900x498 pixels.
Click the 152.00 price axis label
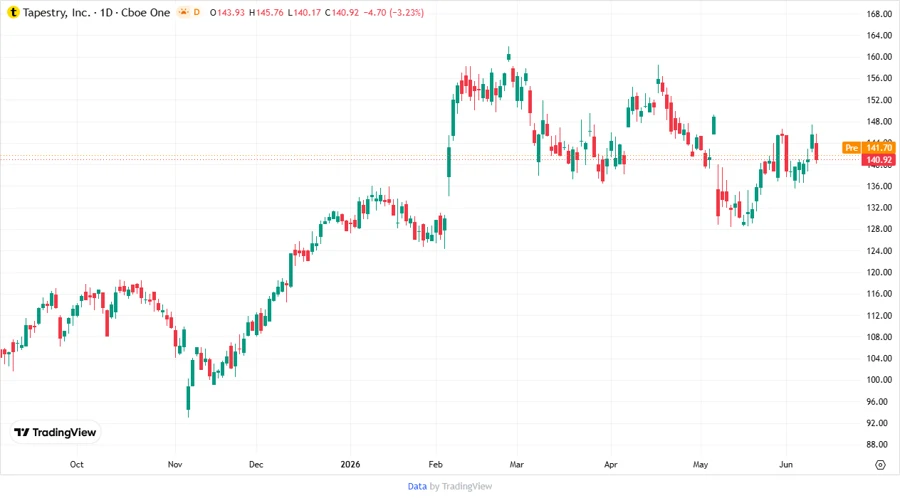tap(879, 100)
